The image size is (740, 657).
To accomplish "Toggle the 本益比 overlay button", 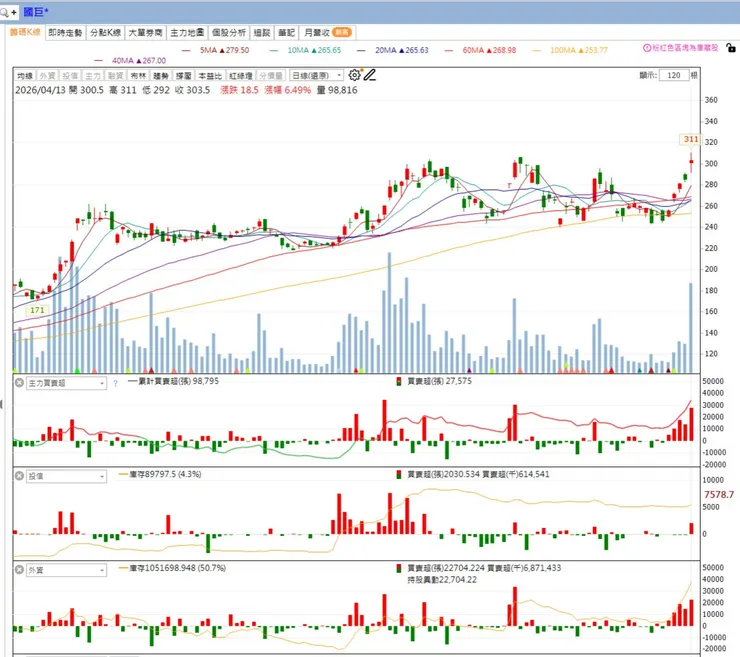I will click(x=210, y=76).
